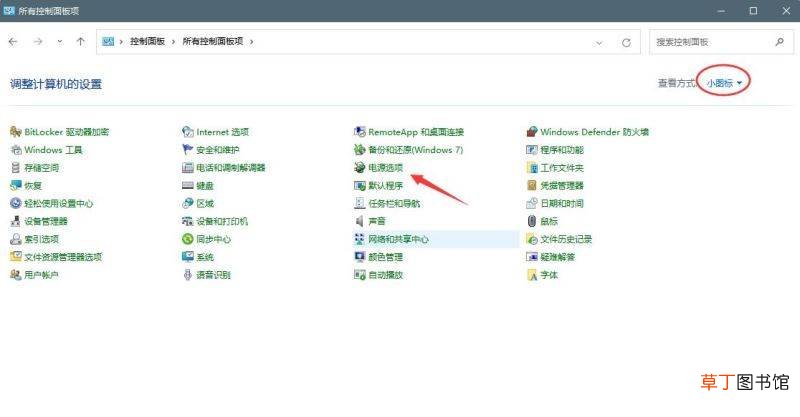Click the 疑难解答 icon

click(x=532, y=257)
